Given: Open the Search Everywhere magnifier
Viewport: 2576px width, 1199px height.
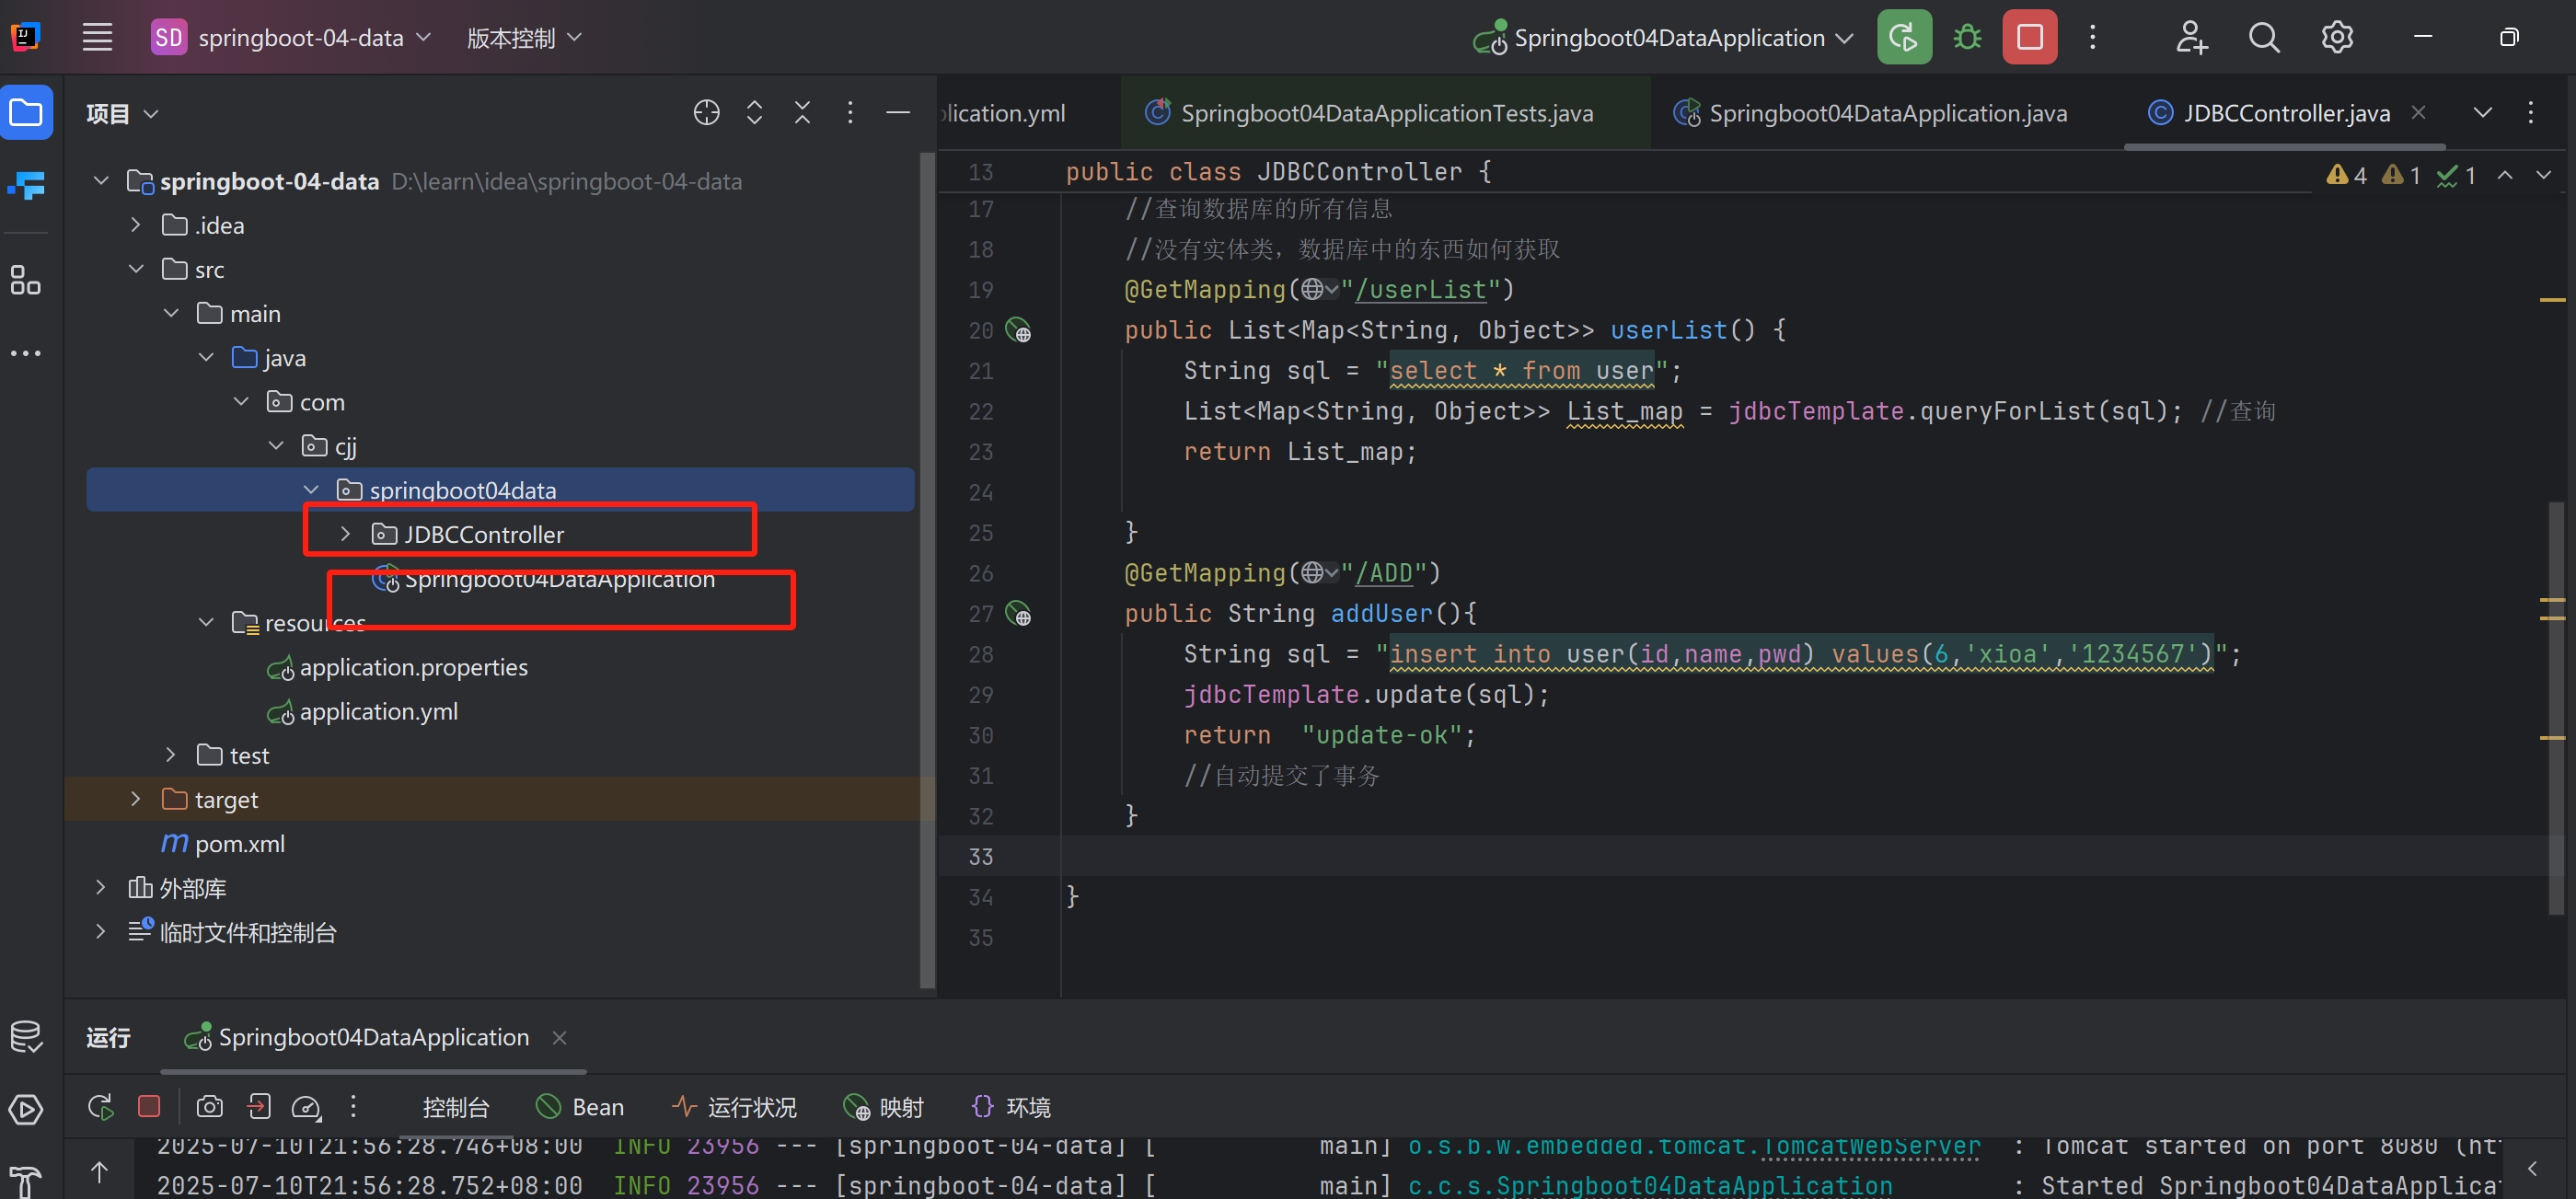Looking at the screenshot, I should click(2264, 38).
